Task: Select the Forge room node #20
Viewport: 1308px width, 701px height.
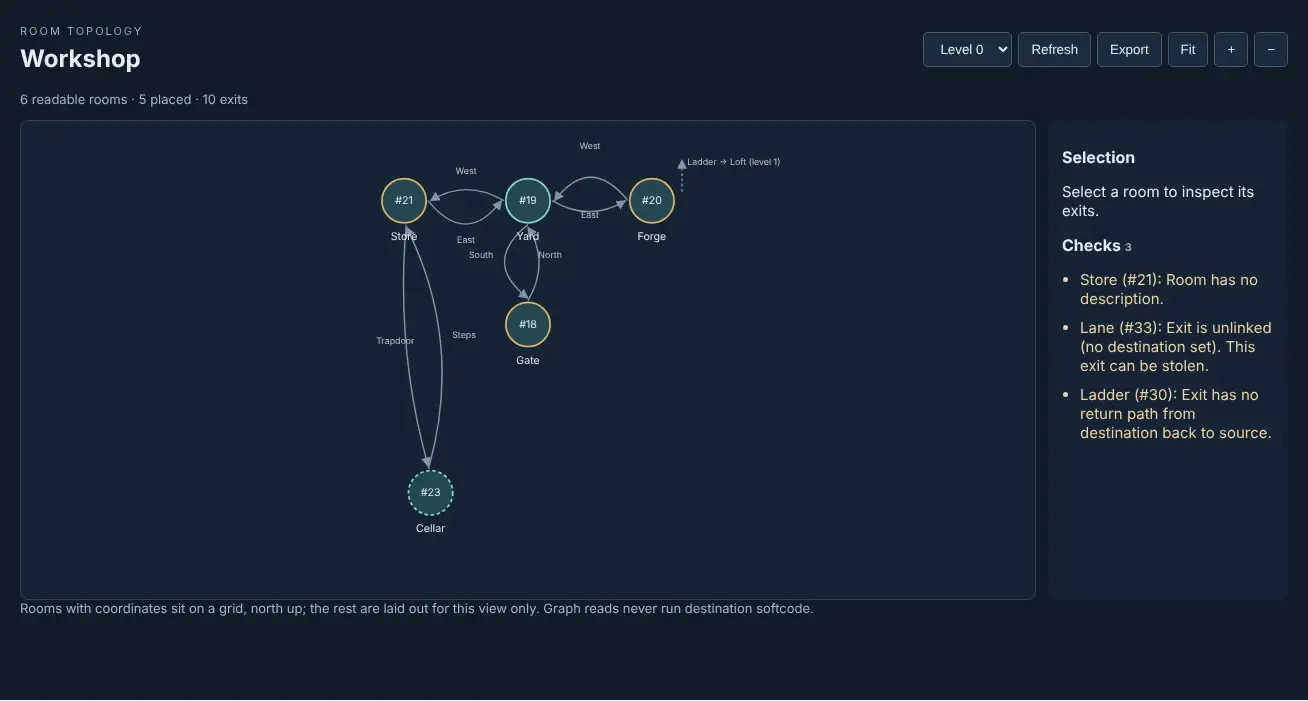Action: 652,201
